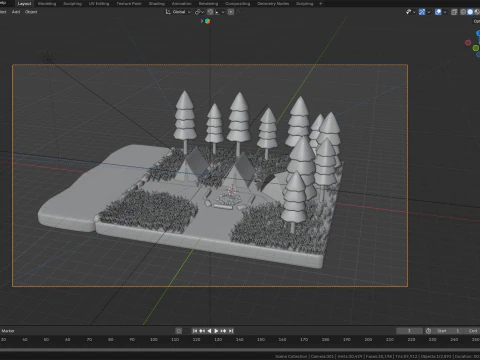The height and width of the screenshot is (360, 480).
Task: Click frame 150 on timeline ruler
Action: click(261, 339)
